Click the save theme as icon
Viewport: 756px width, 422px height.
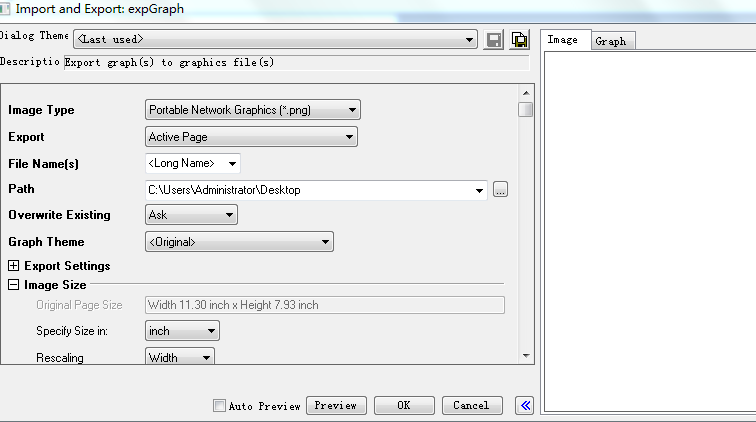(519, 40)
